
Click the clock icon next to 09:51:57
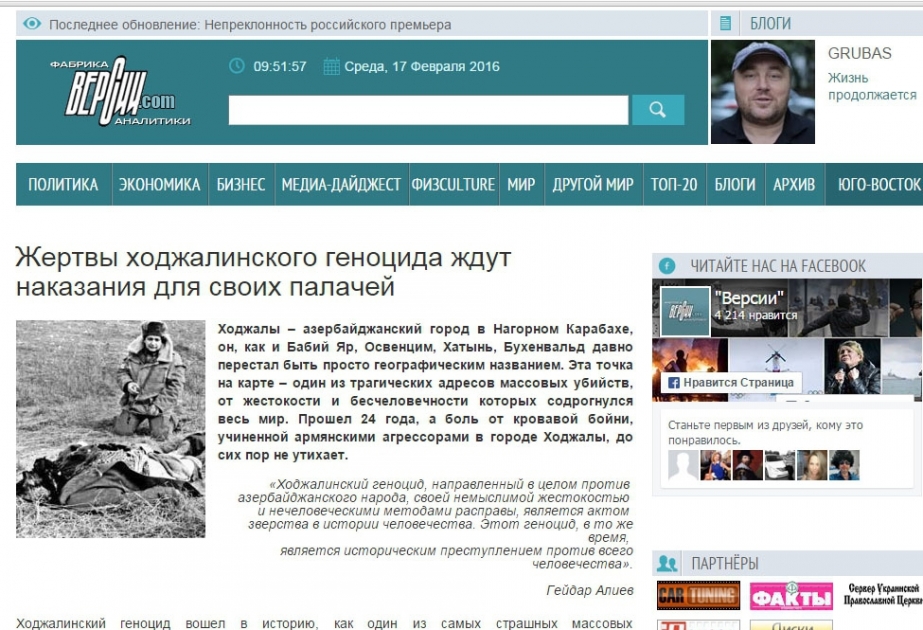tap(237, 66)
